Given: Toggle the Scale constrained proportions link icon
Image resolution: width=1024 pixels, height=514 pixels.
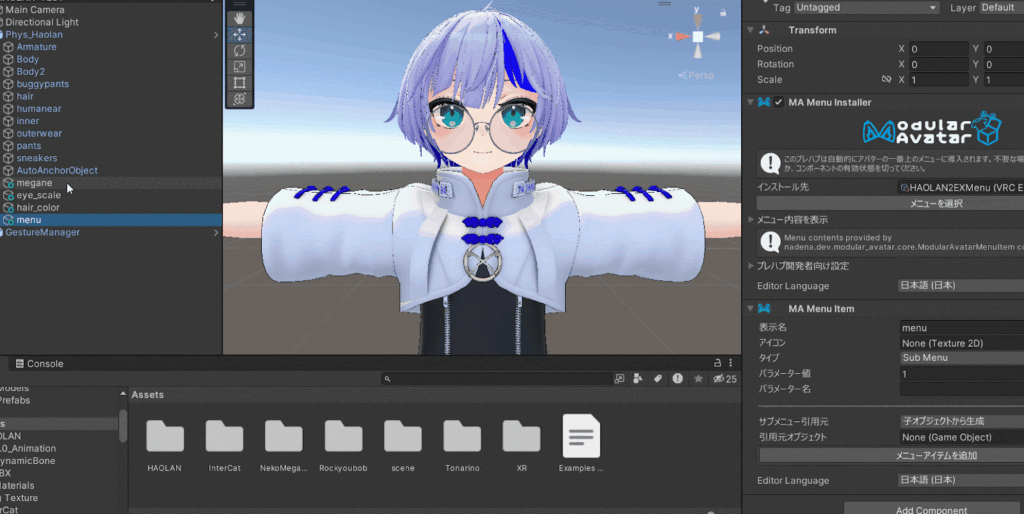Looking at the screenshot, I should click(x=886, y=79).
